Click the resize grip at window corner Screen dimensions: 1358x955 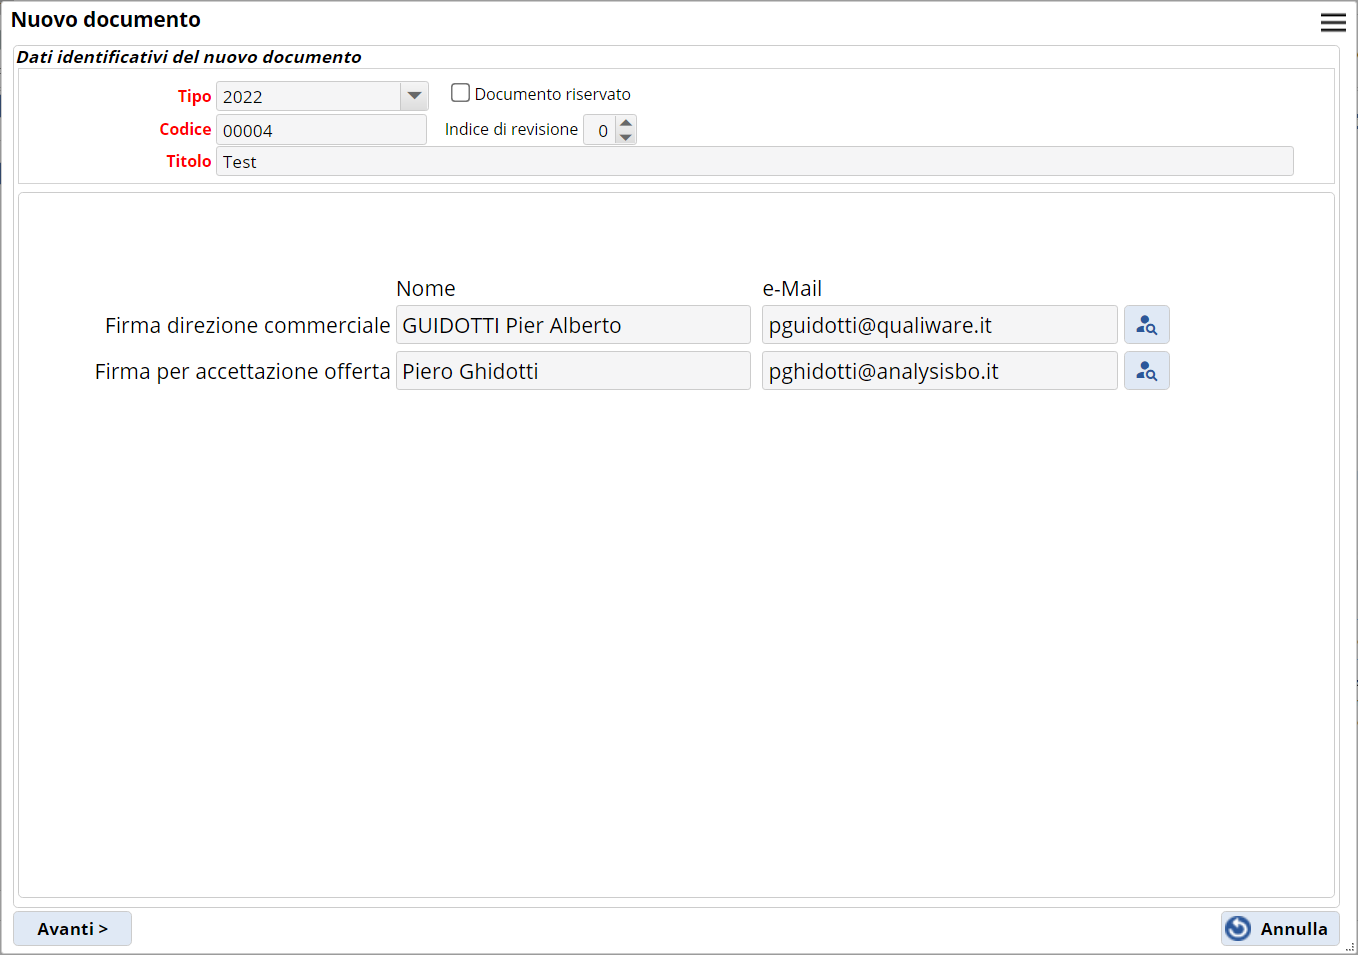pyautogui.click(x=1350, y=947)
